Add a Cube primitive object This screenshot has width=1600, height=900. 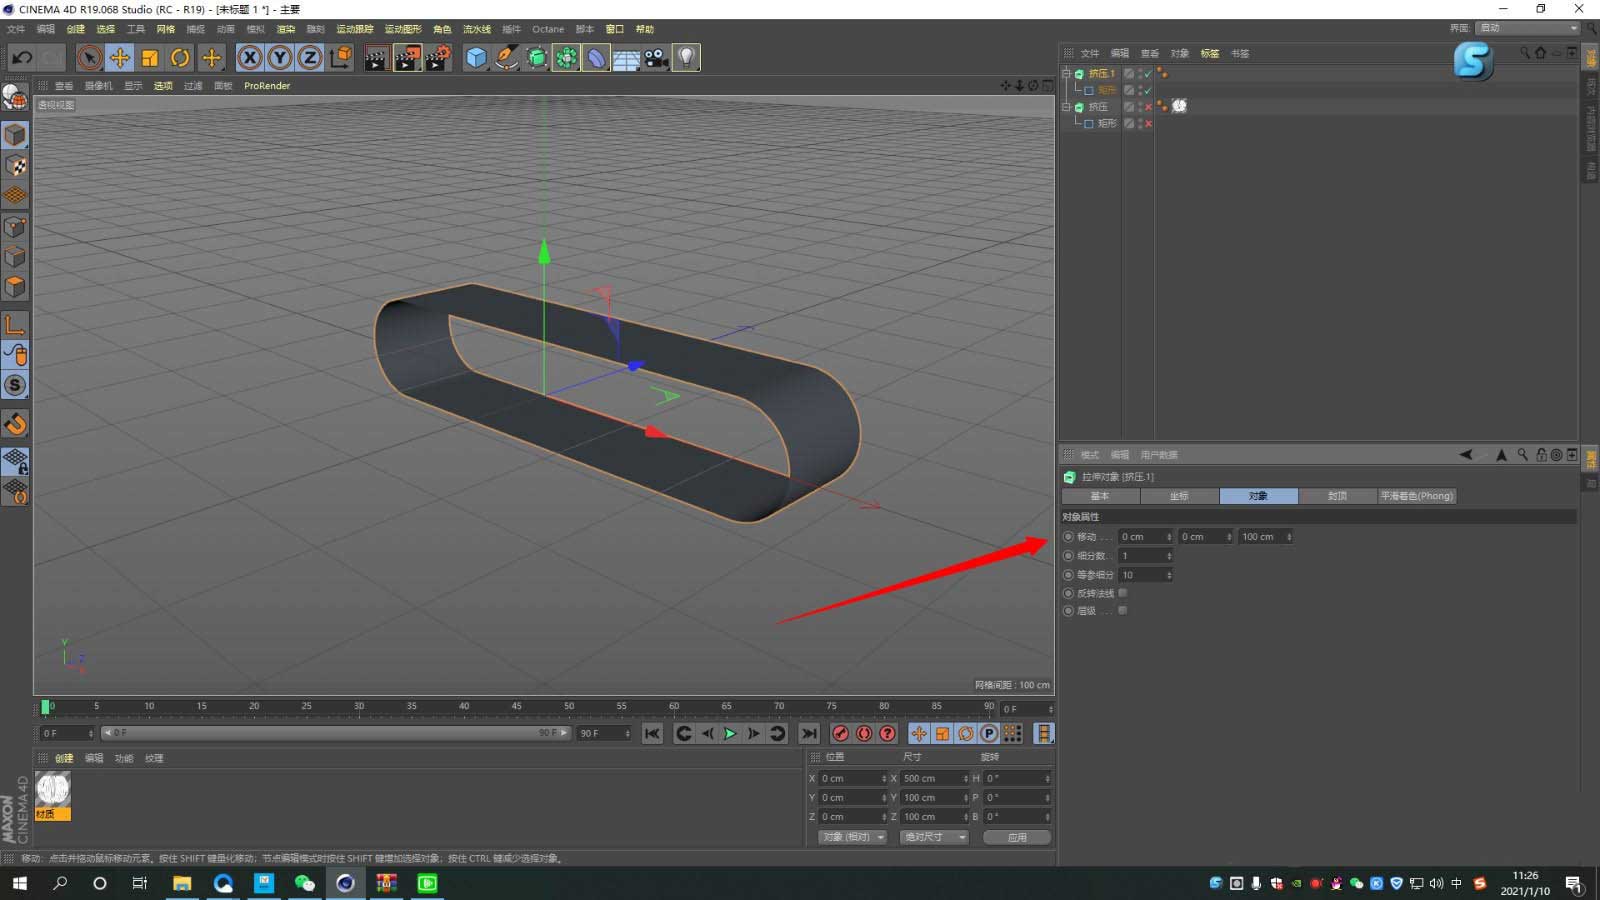pos(476,57)
